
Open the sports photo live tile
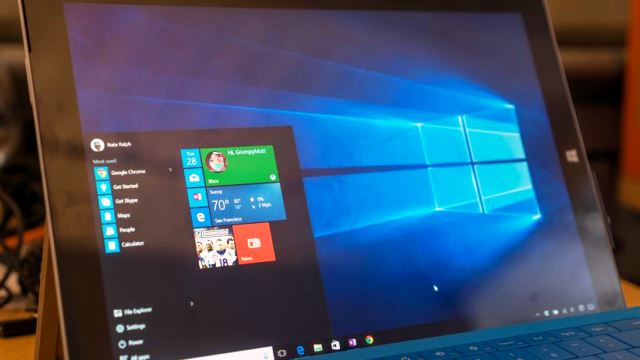point(215,247)
